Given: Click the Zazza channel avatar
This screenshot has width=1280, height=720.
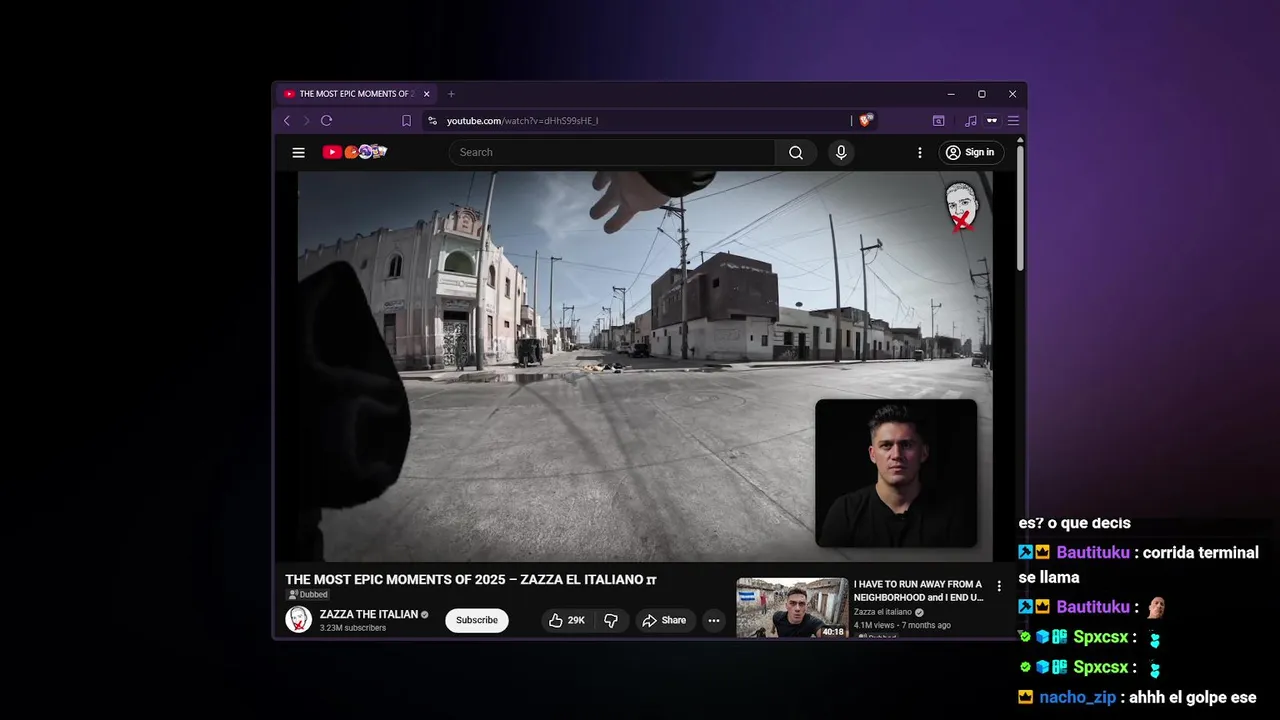Looking at the screenshot, I should click(298, 619).
